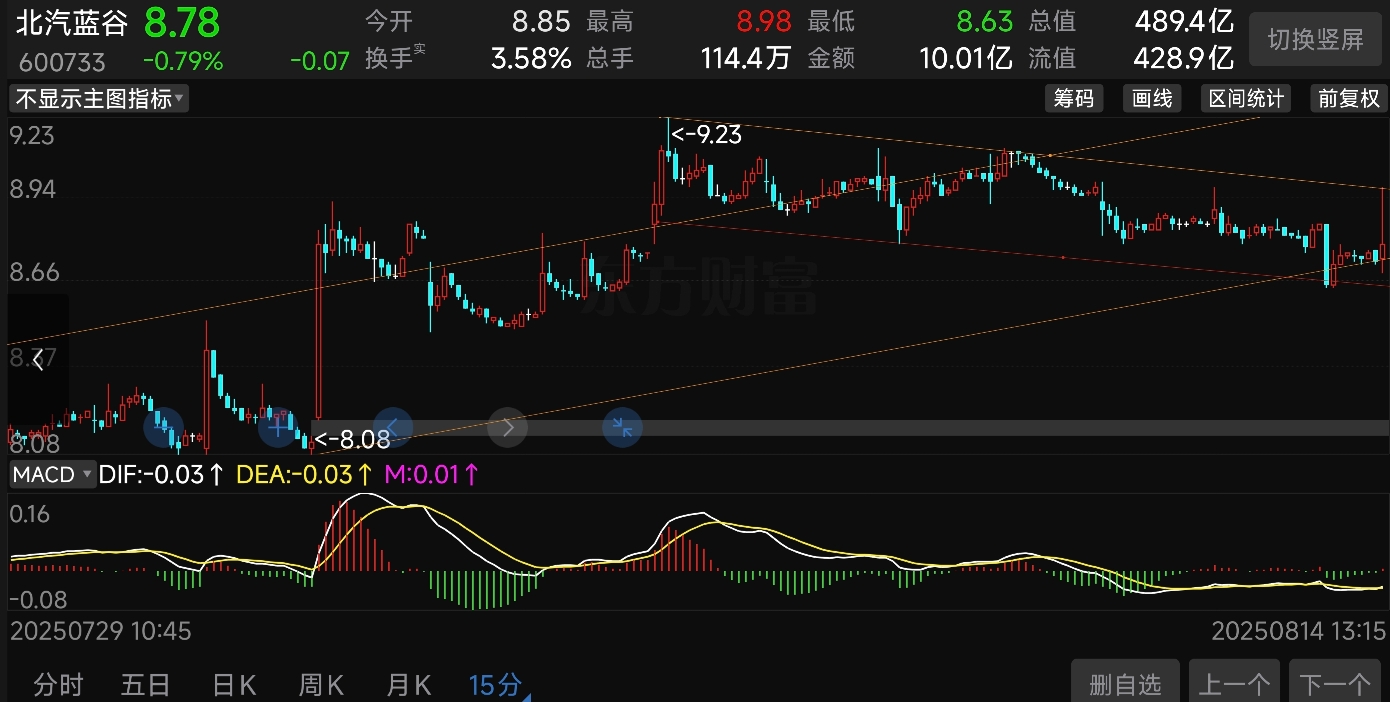Move chart right with right chevron circle

coord(508,428)
